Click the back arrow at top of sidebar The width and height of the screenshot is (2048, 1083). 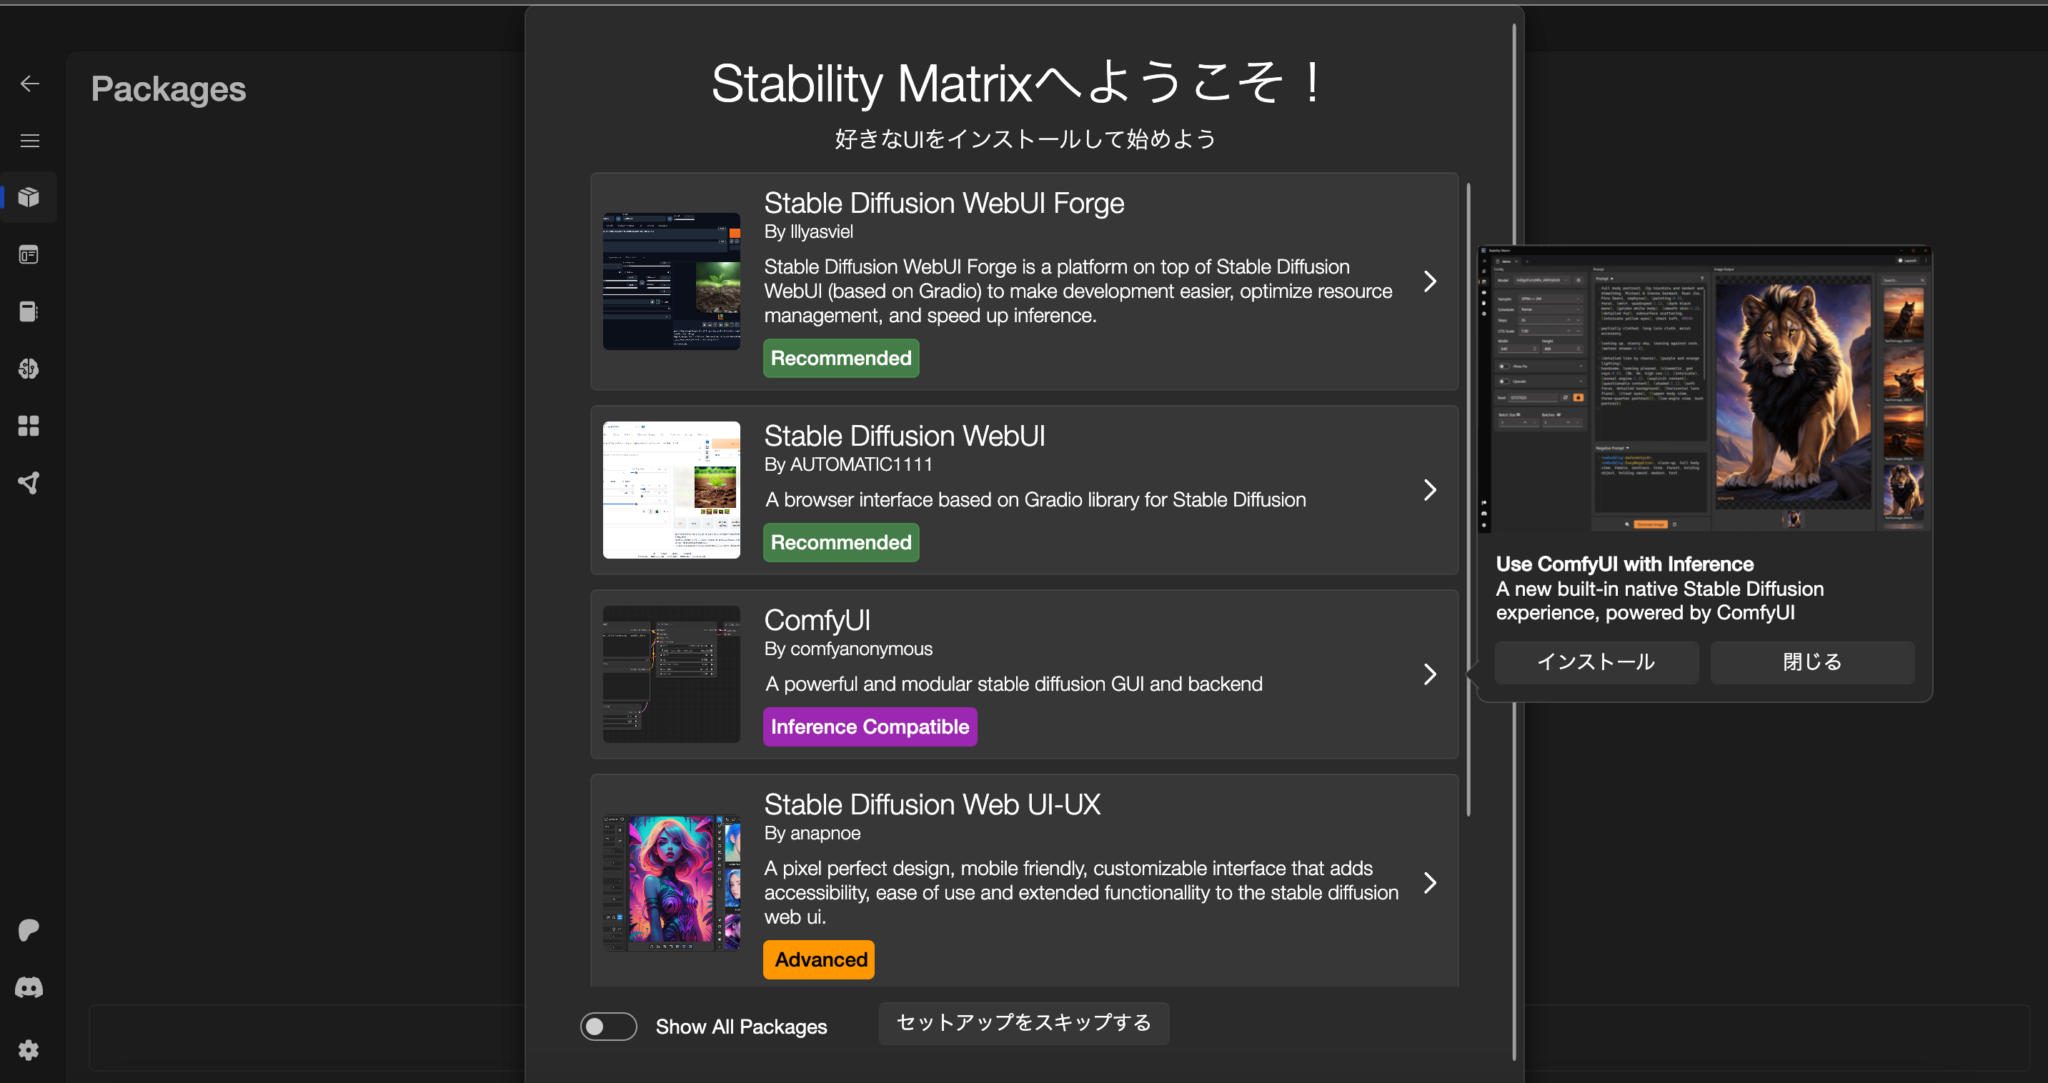(x=29, y=83)
